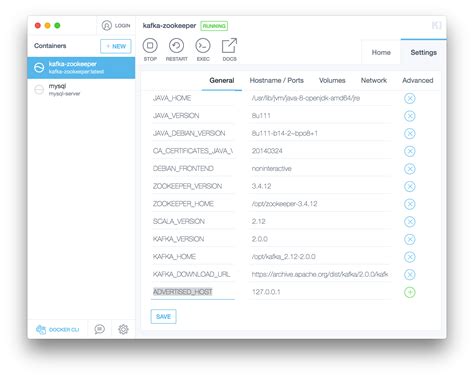
Task: Remove the JAVA_DEBIAN_VERSION variable
Action: (410, 134)
